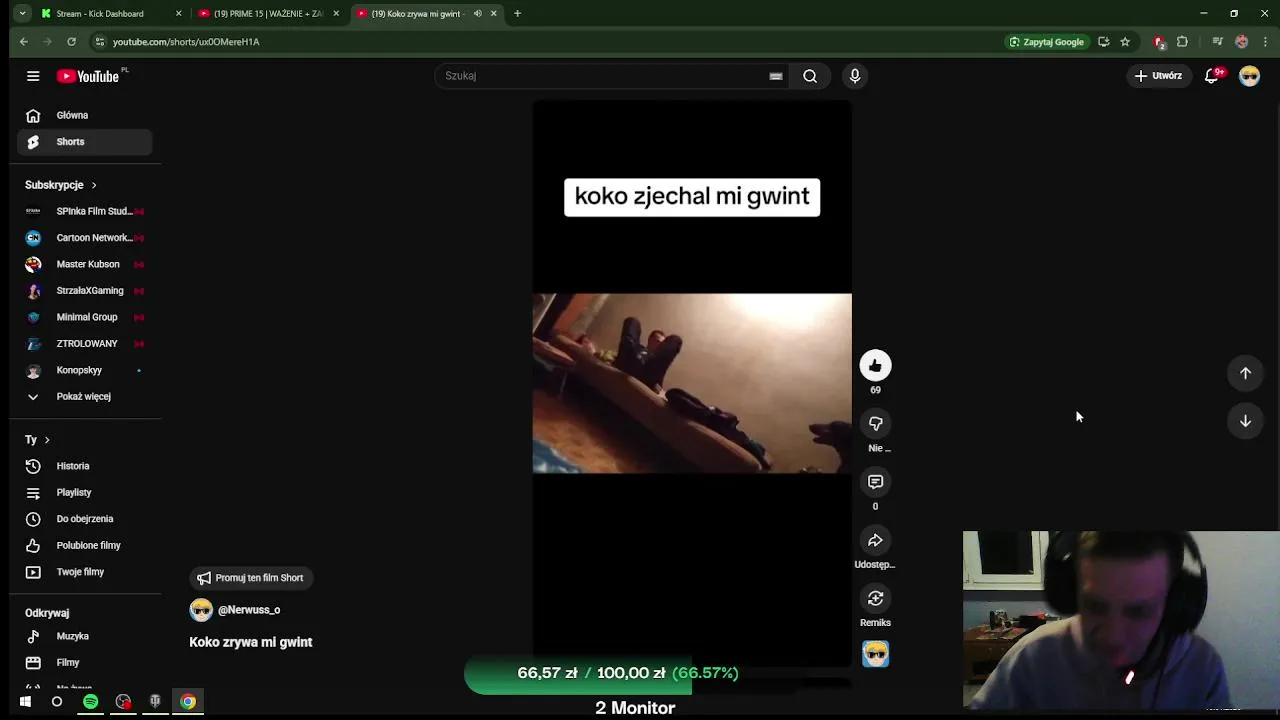The width and height of the screenshot is (1280, 720).
Task: Open Konopskyy channel
Action: (x=84, y=370)
